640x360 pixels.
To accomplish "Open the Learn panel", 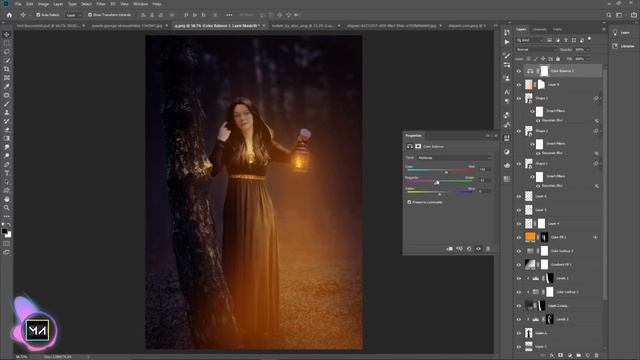I will point(622,33).
